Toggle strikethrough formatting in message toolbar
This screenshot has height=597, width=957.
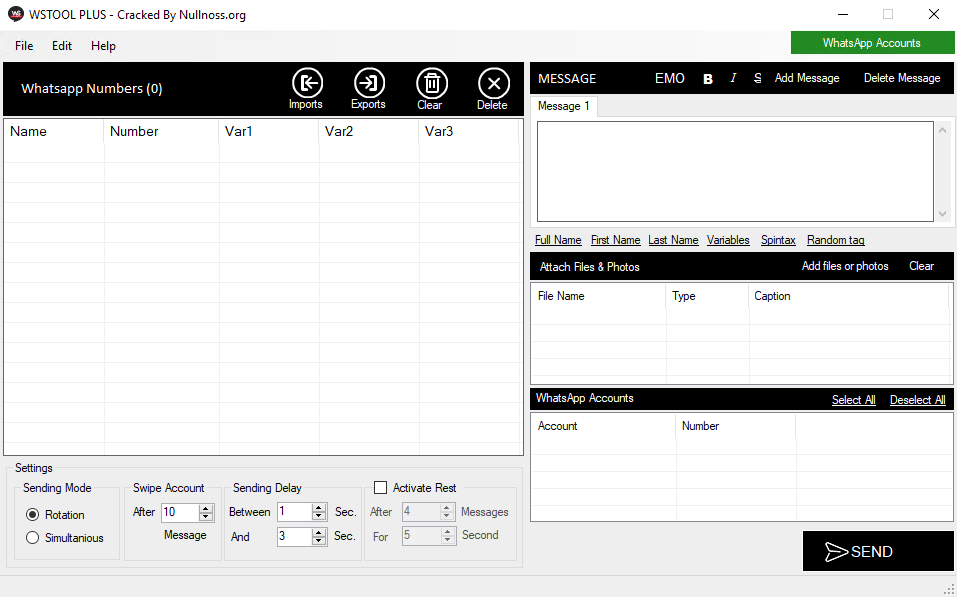[x=757, y=78]
